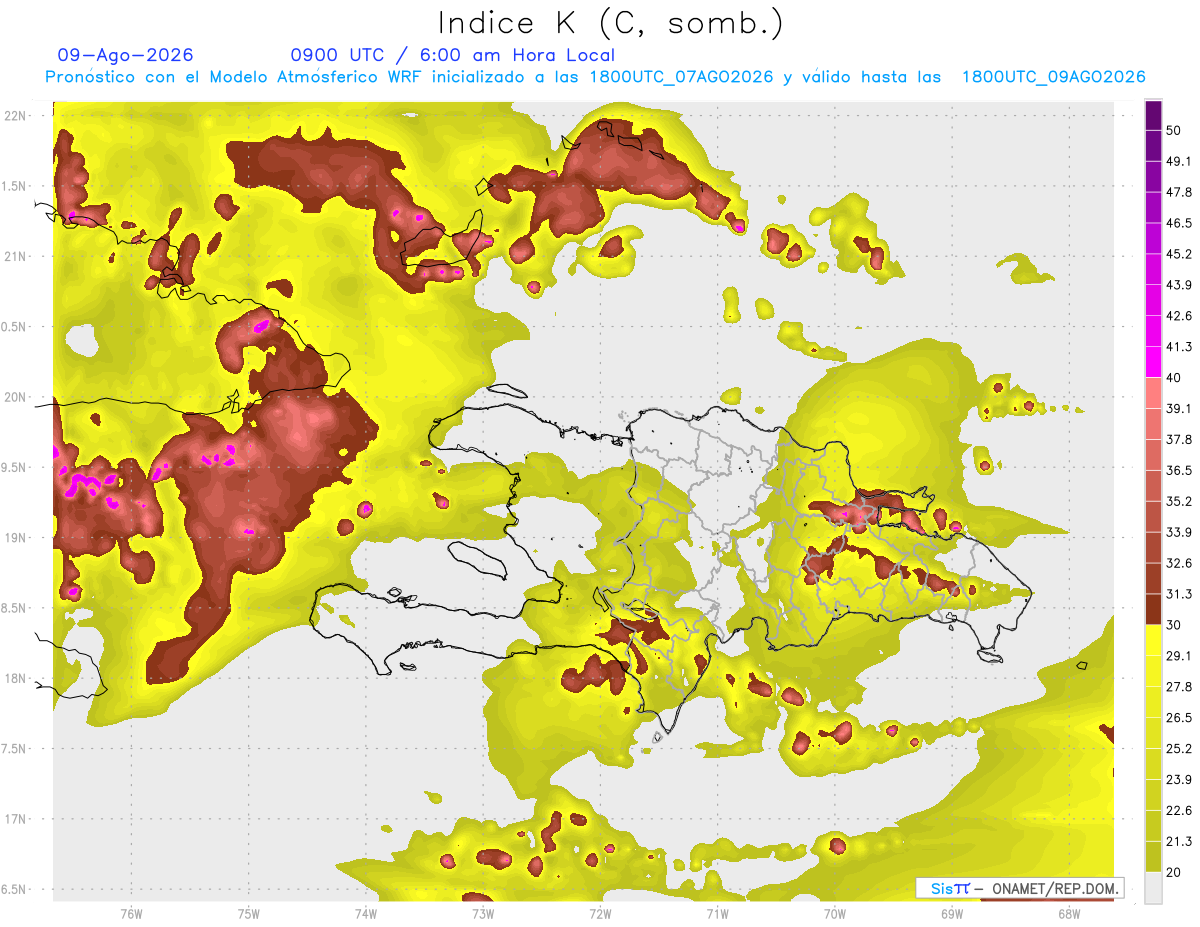Pick the bright yellow swatch between 30 and 29.1

coord(1153,640)
